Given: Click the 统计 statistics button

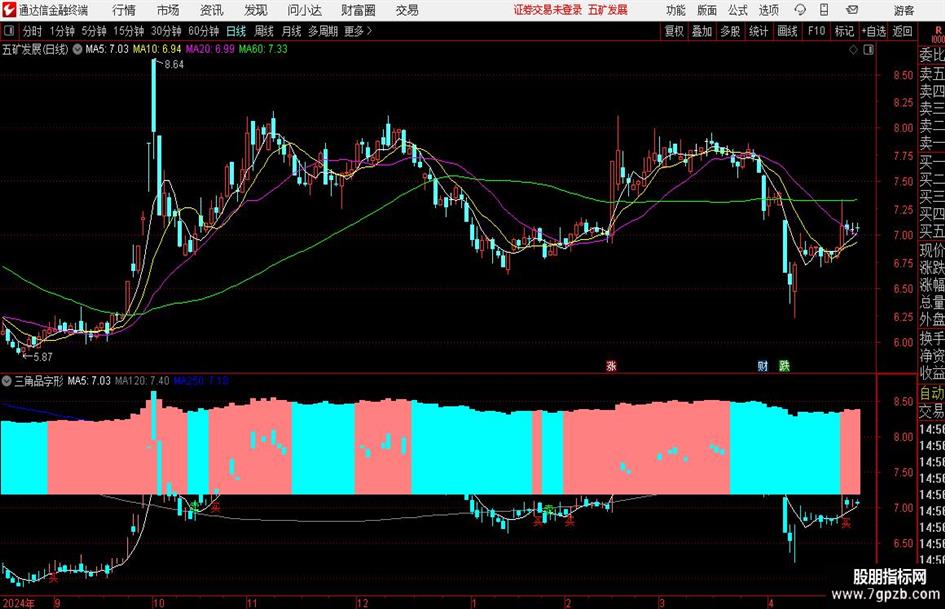Looking at the screenshot, I should (x=758, y=31).
